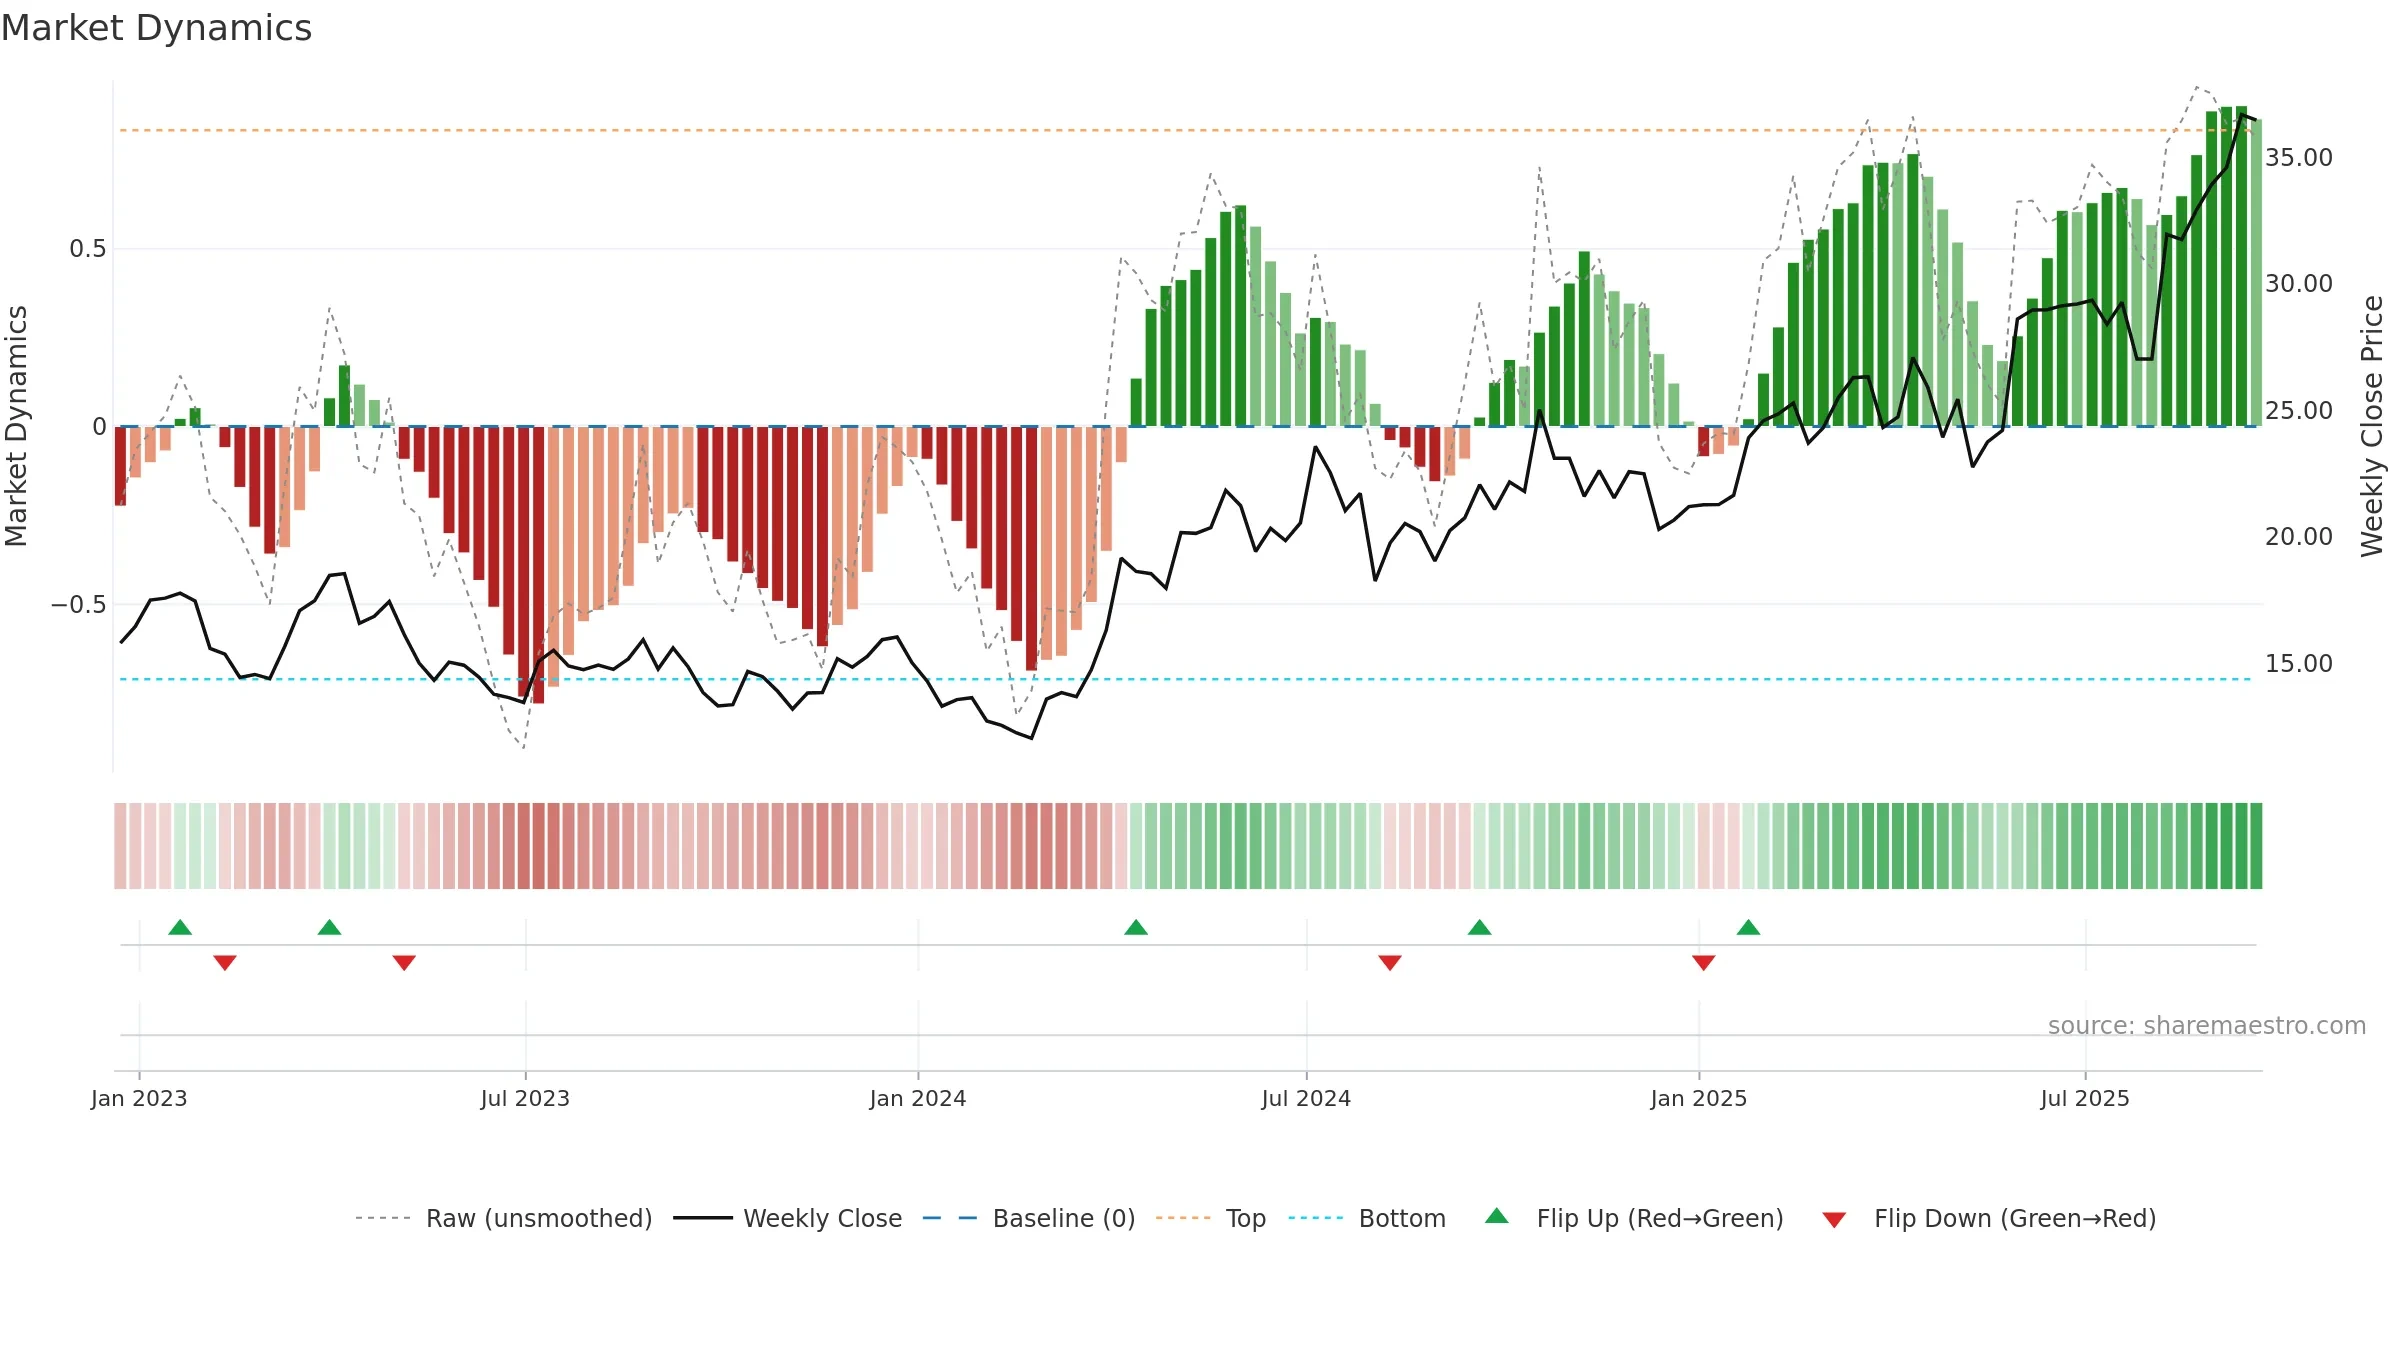This screenshot has width=2400, height=1350.
Task: Click the darkest red heatmap cell near Jul 2023
Action: 538,846
